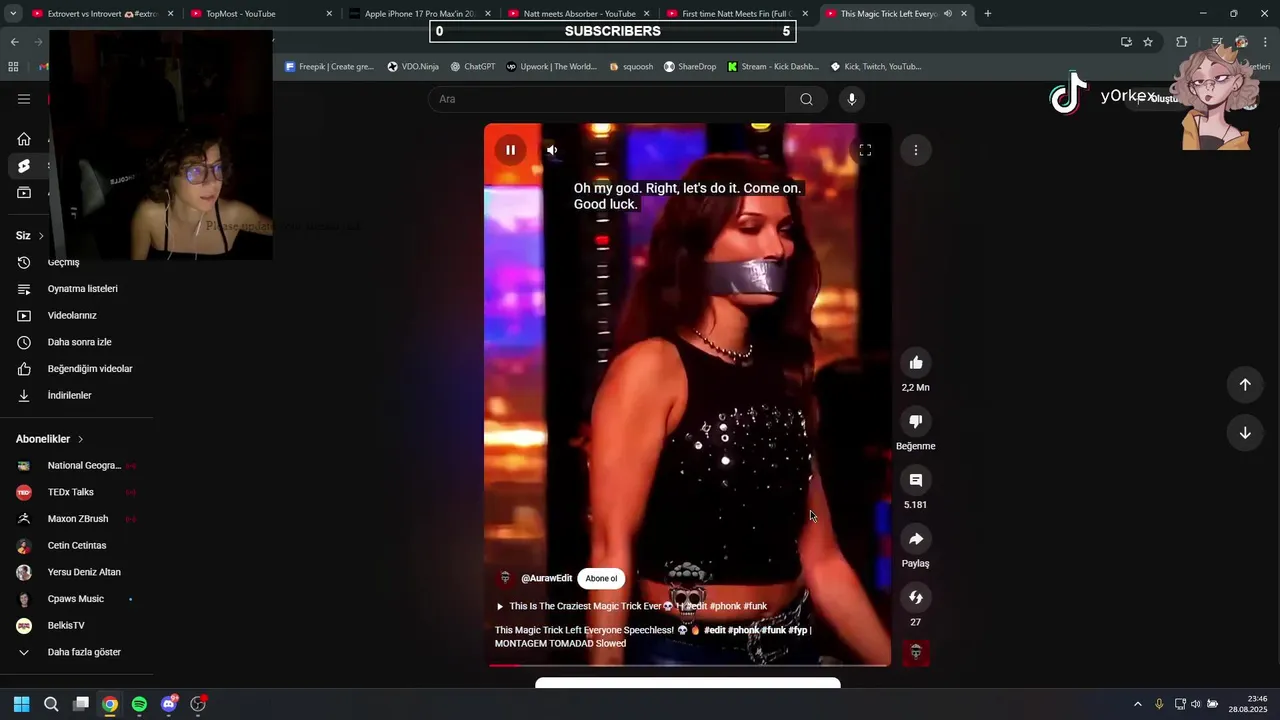
Task: Expand the Siz section chevron
Action: [41, 236]
